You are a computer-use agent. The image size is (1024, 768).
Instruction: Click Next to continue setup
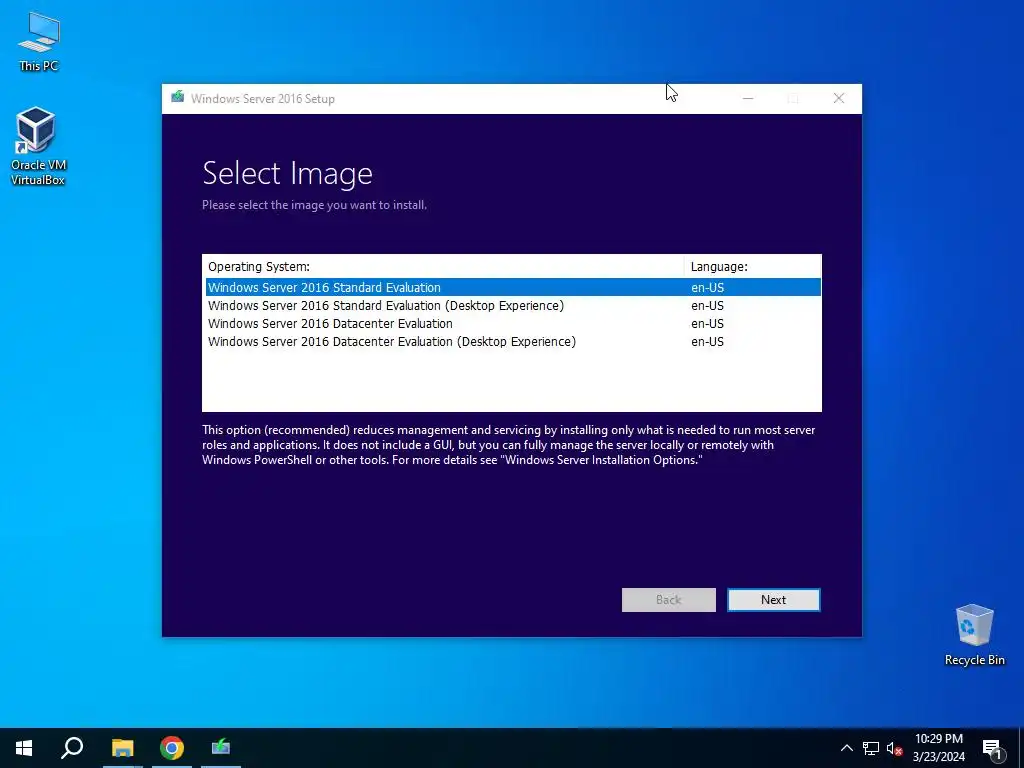[x=773, y=600]
